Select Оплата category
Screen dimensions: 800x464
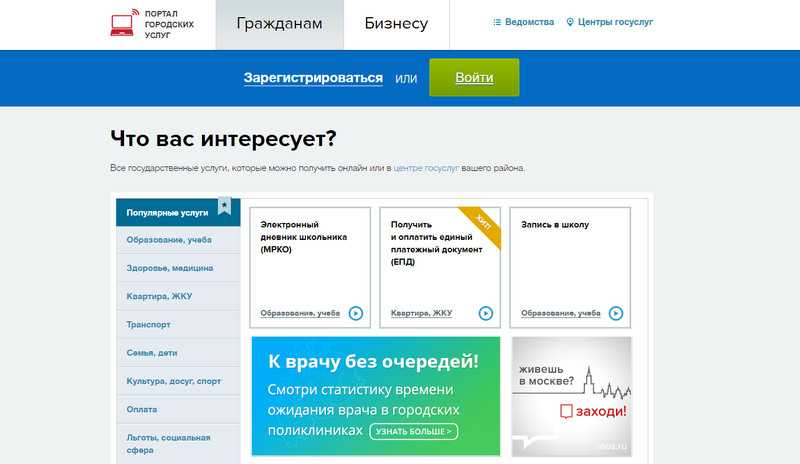178,409
